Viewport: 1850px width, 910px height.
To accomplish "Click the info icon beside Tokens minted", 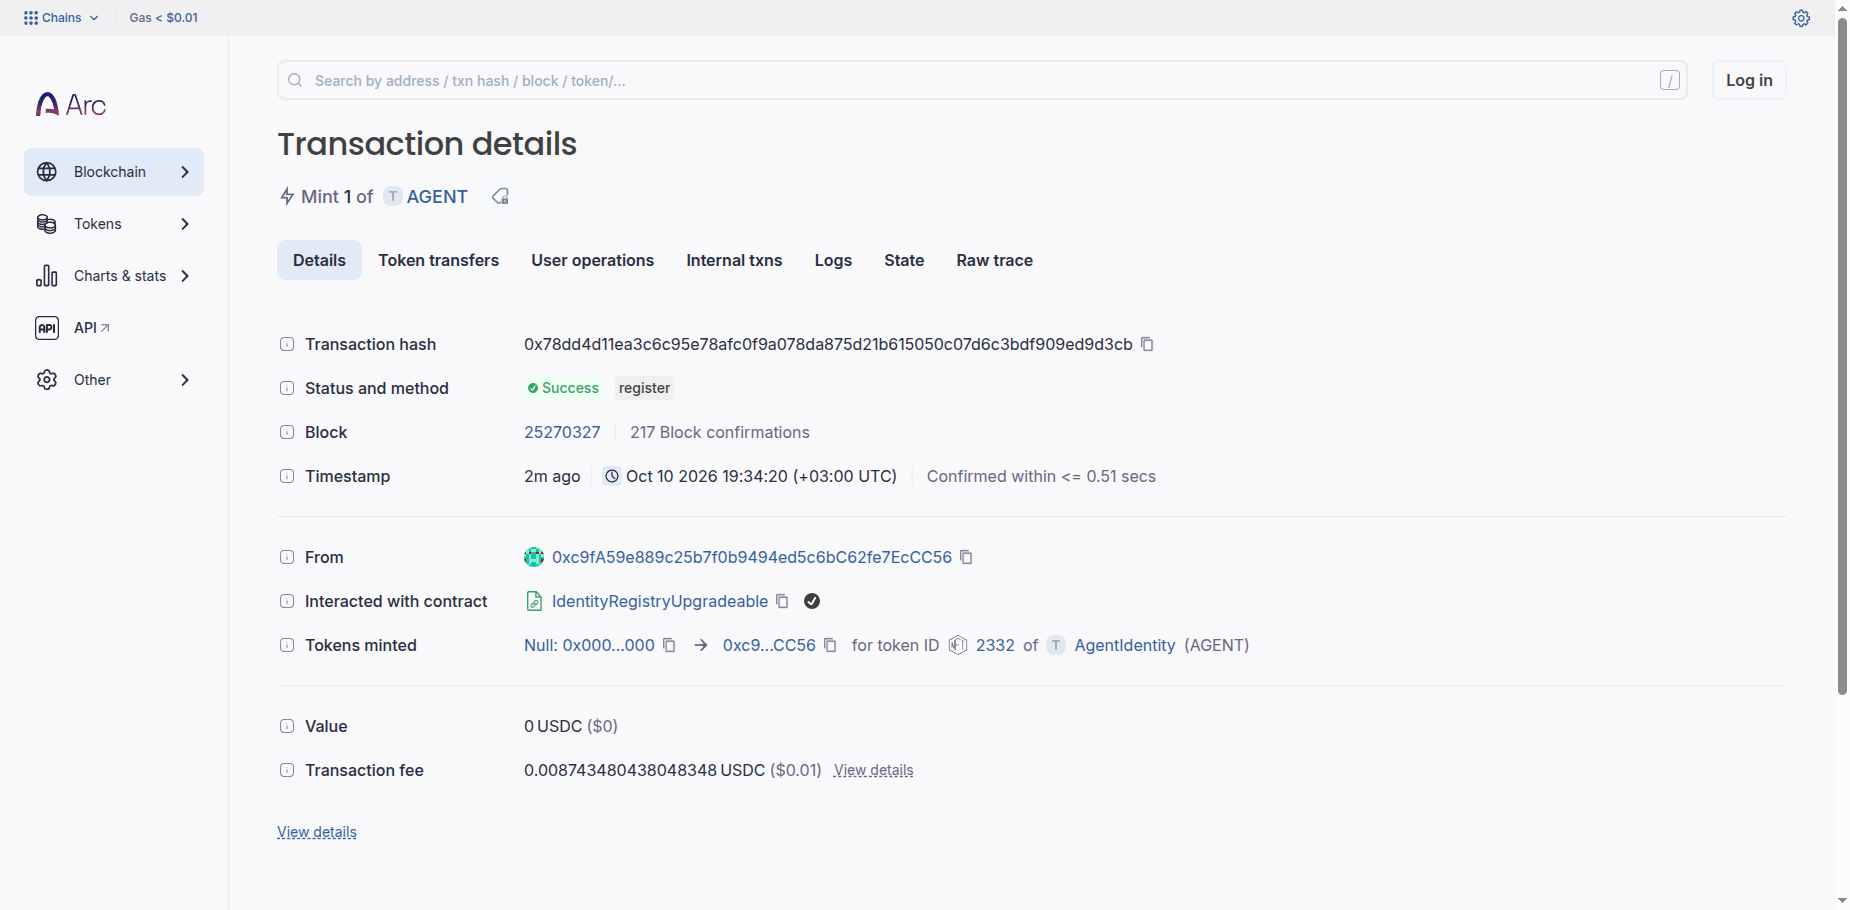I will tap(287, 645).
